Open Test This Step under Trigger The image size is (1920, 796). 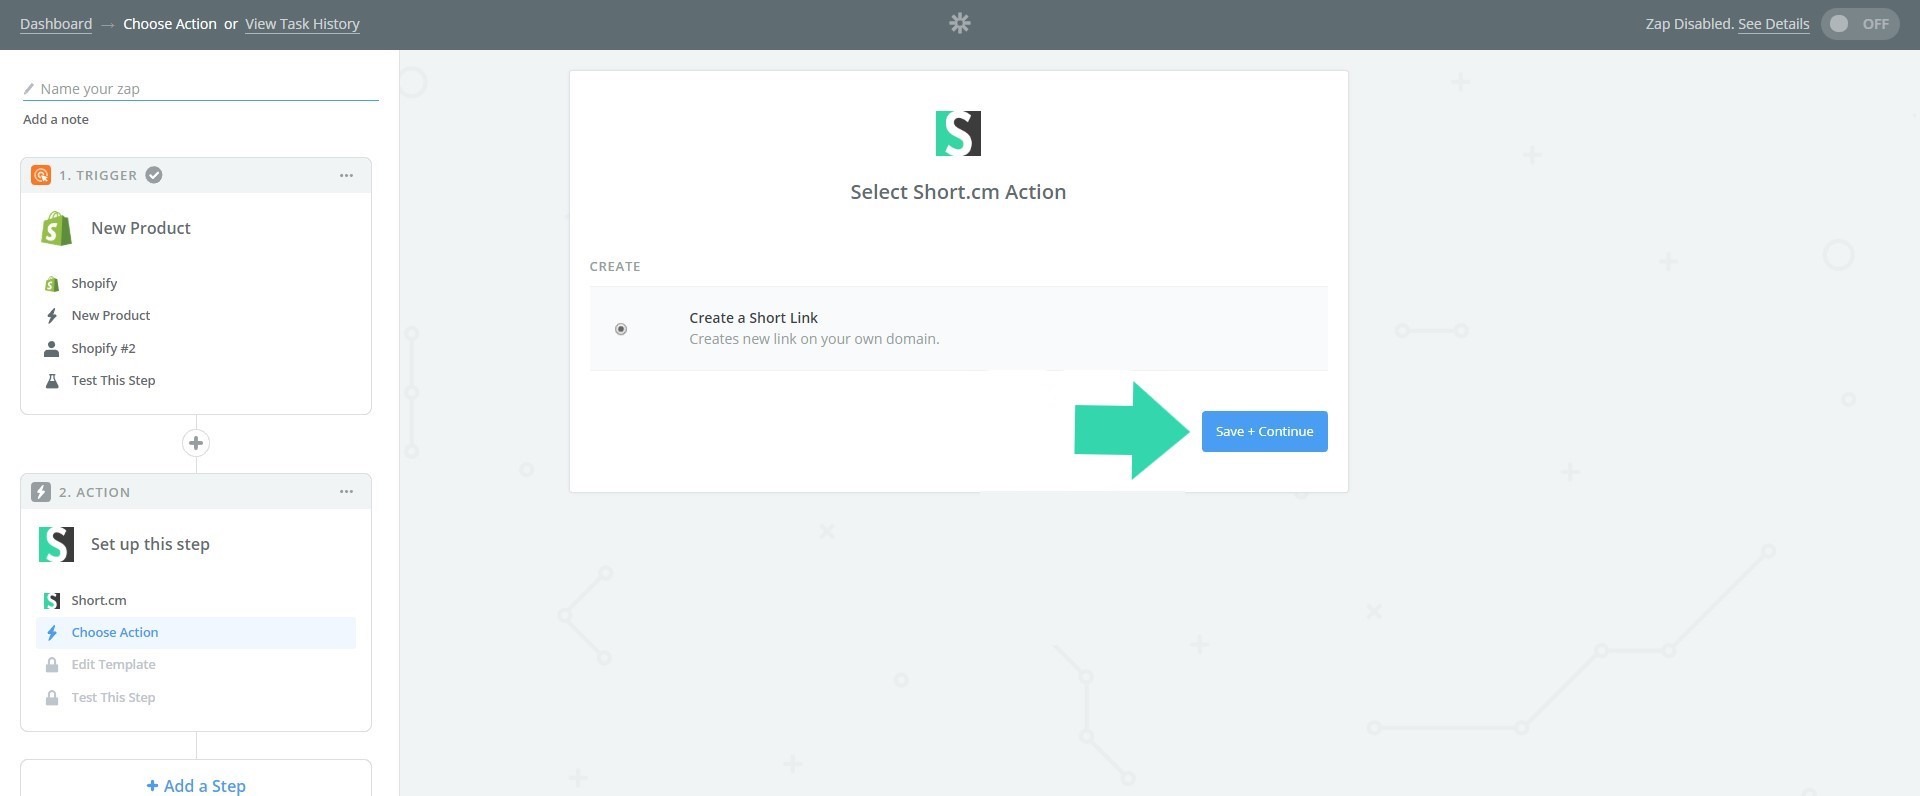[x=113, y=380]
